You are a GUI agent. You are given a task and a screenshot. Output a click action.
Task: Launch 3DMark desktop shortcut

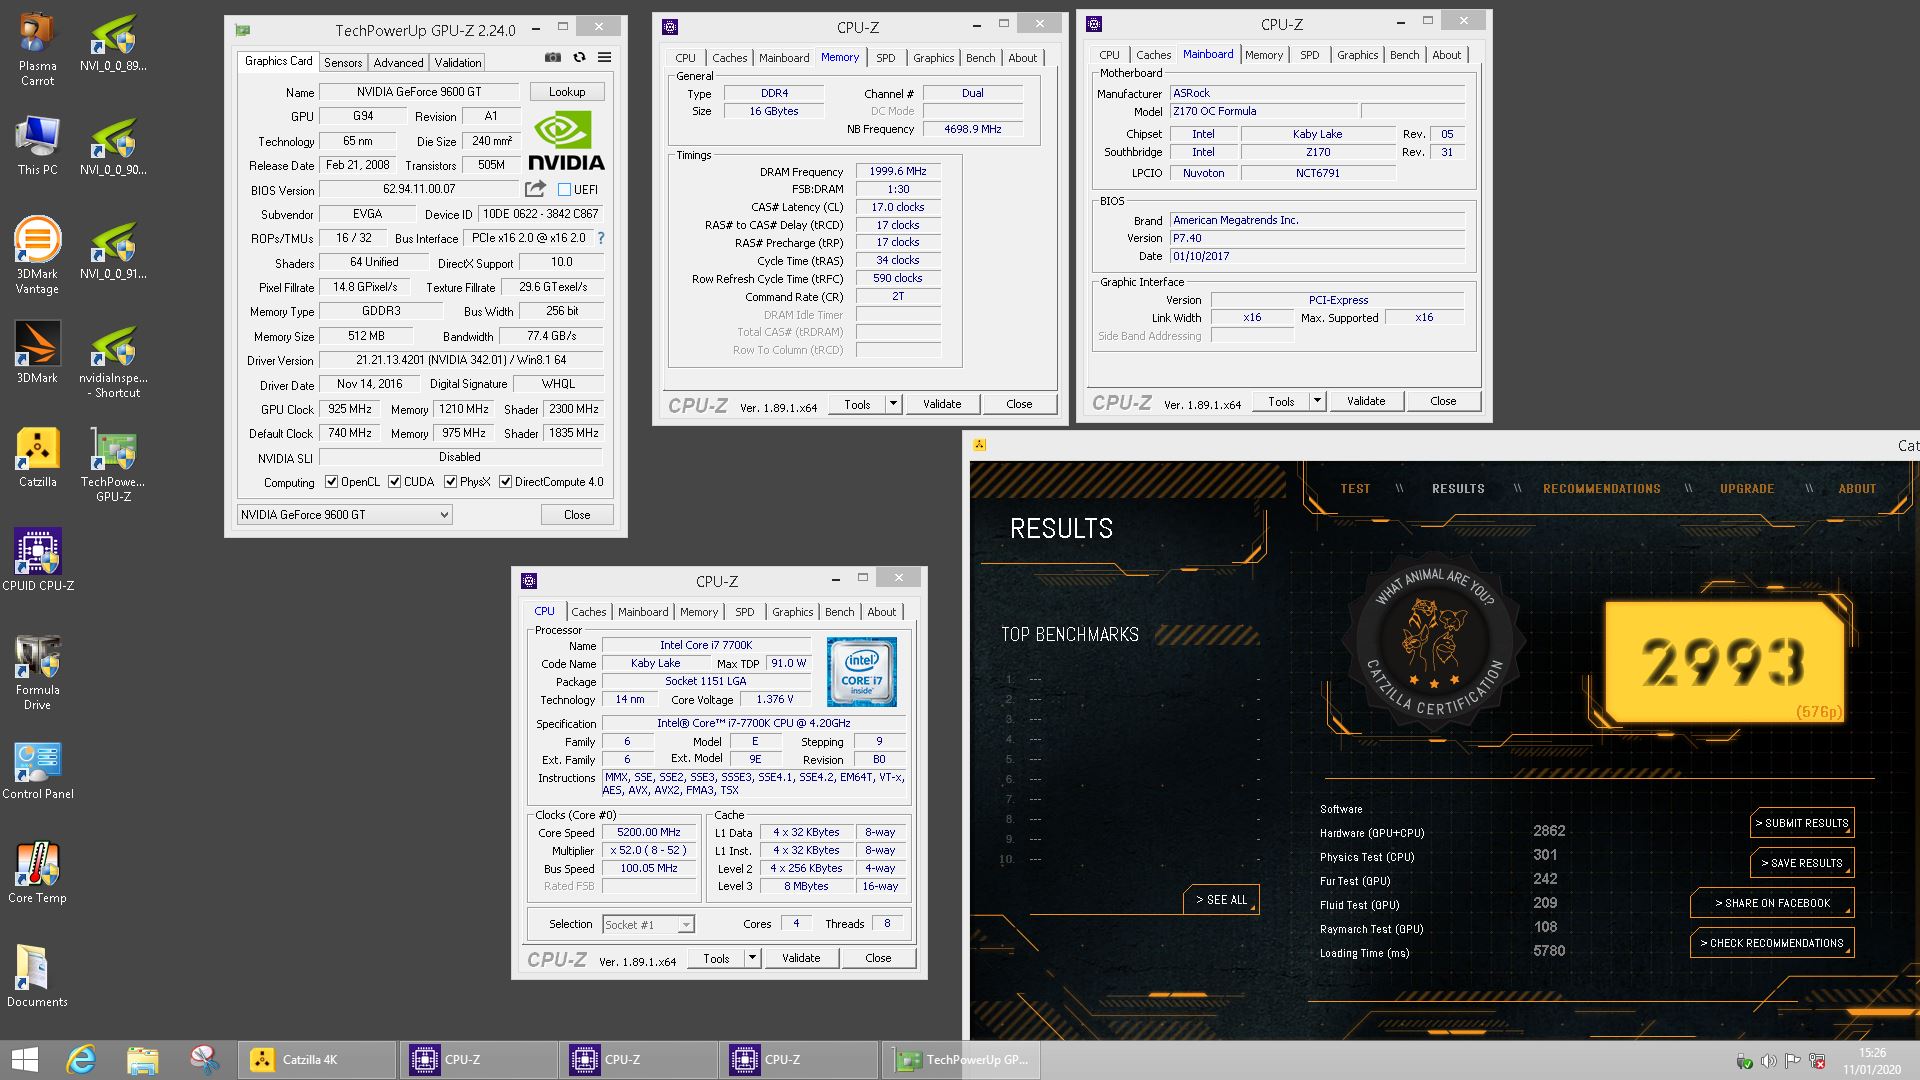point(37,352)
